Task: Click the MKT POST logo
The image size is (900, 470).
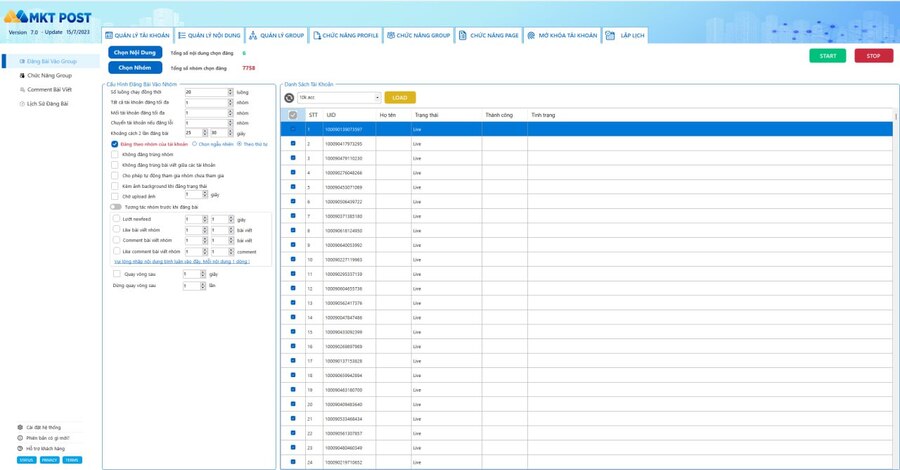Action: click(48, 17)
